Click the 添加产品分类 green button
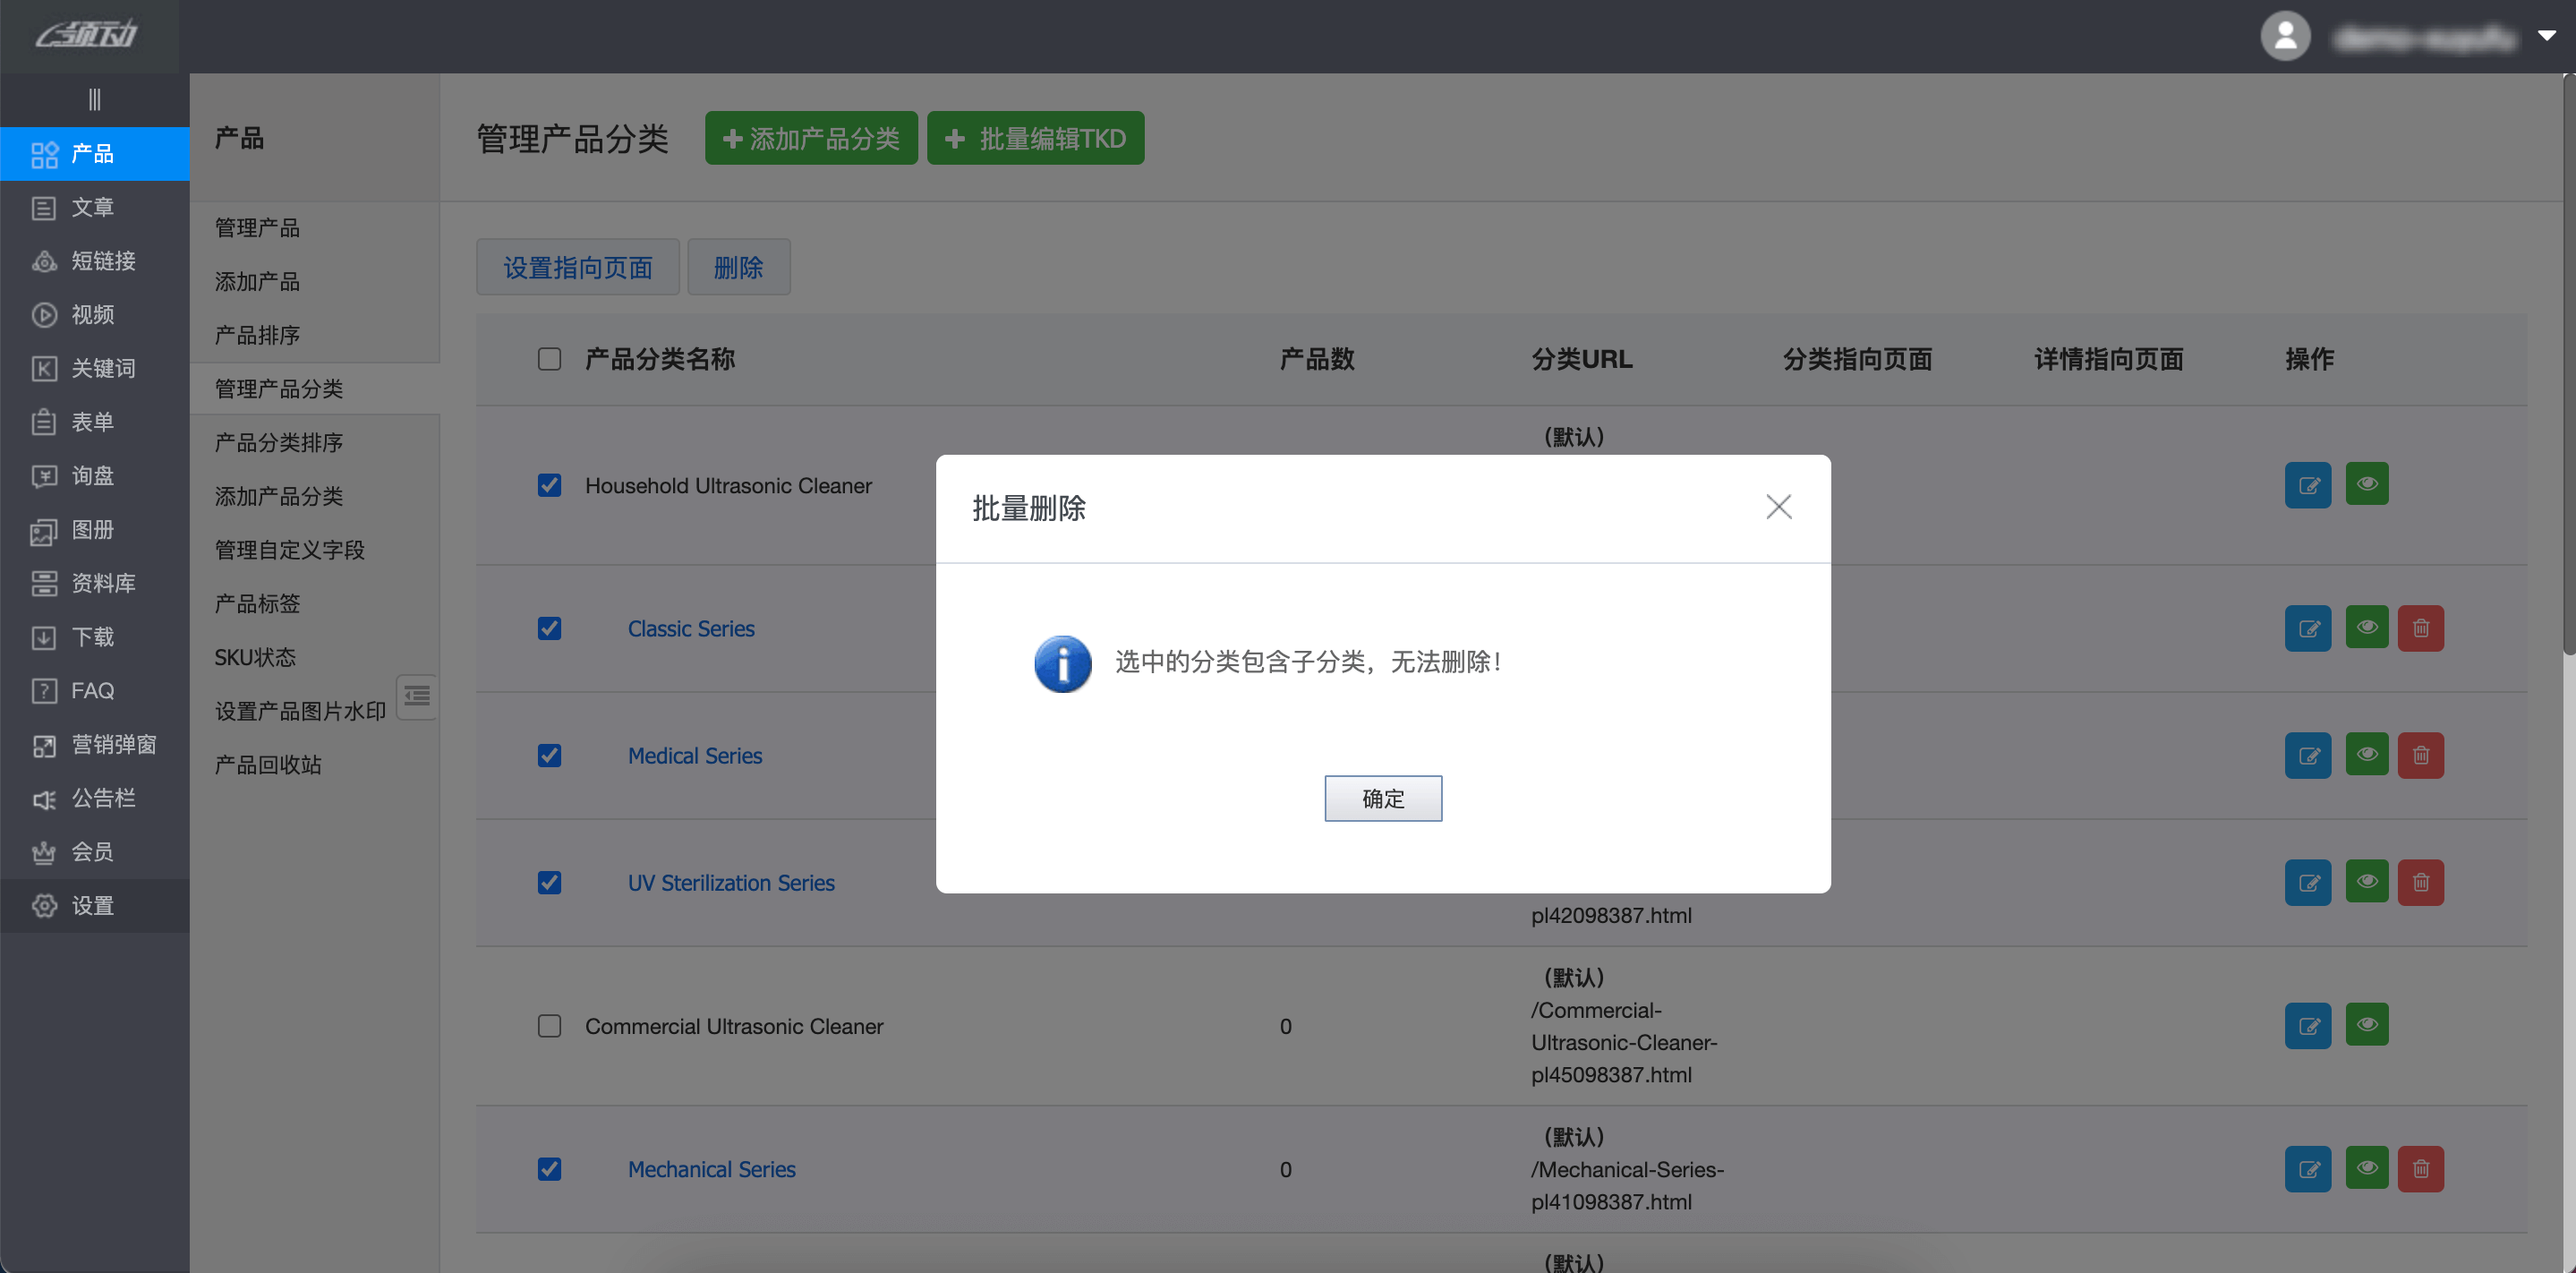 click(811, 138)
